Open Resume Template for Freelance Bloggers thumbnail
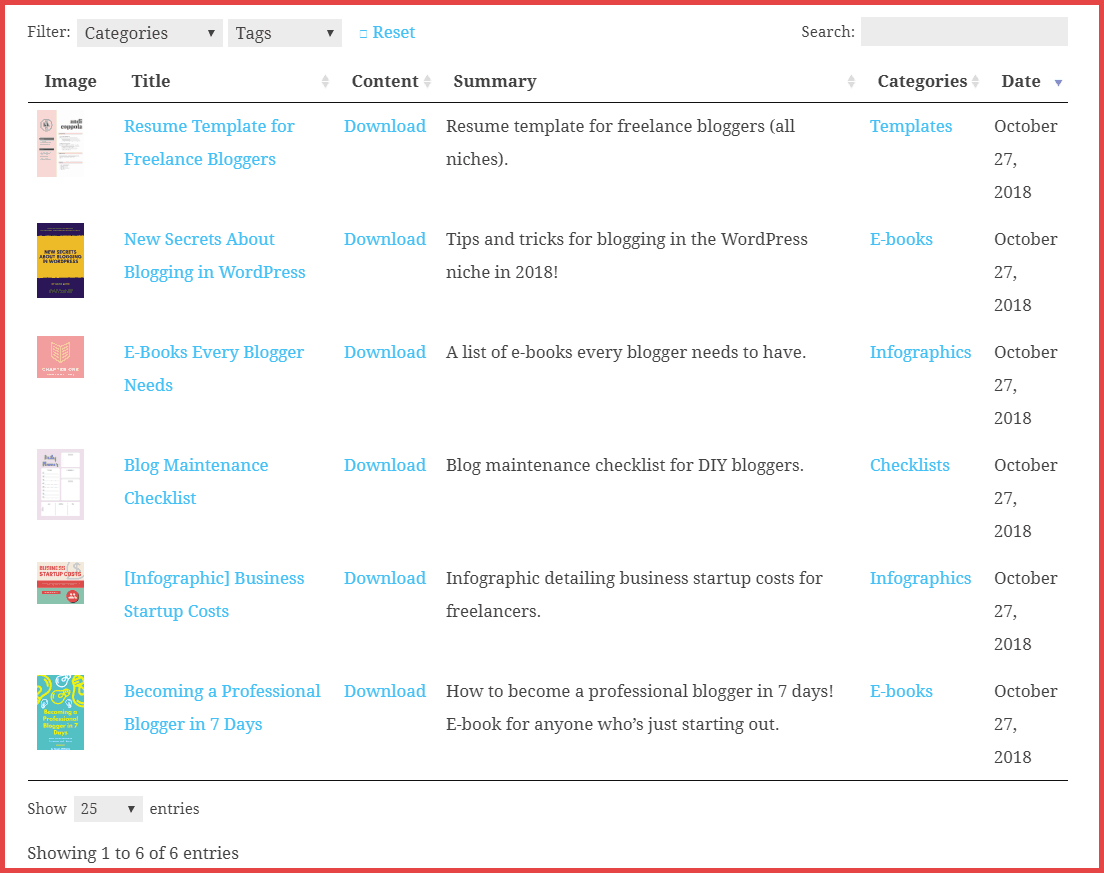 tap(61, 144)
